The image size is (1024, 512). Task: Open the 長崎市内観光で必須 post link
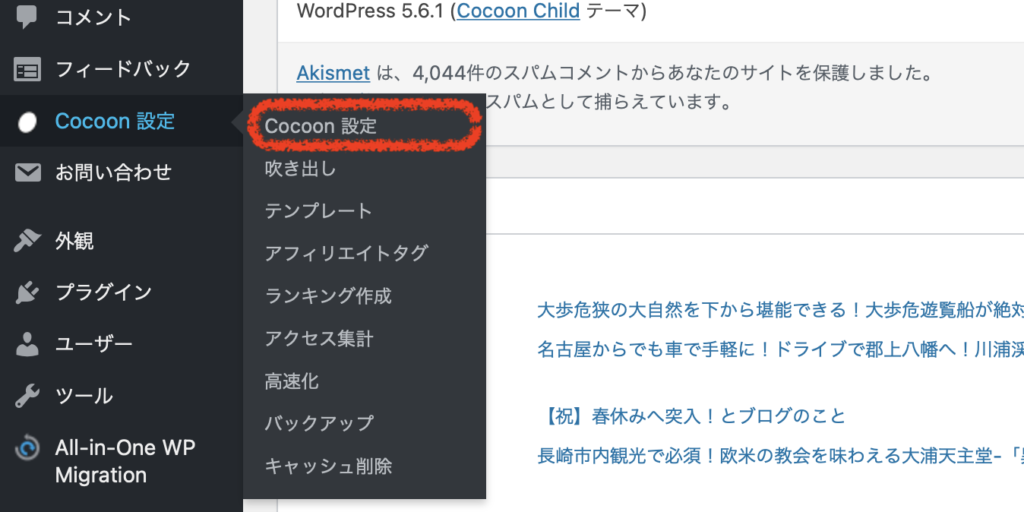click(x=780, y=455)
